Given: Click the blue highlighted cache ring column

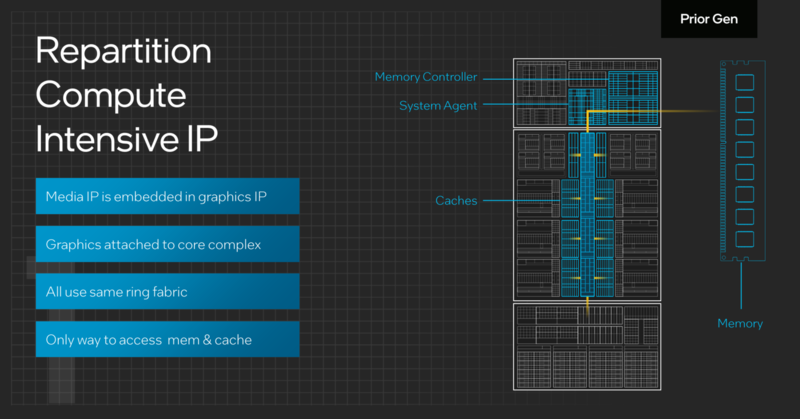Looking at the screenshot, I should click(x=586, y=215).
